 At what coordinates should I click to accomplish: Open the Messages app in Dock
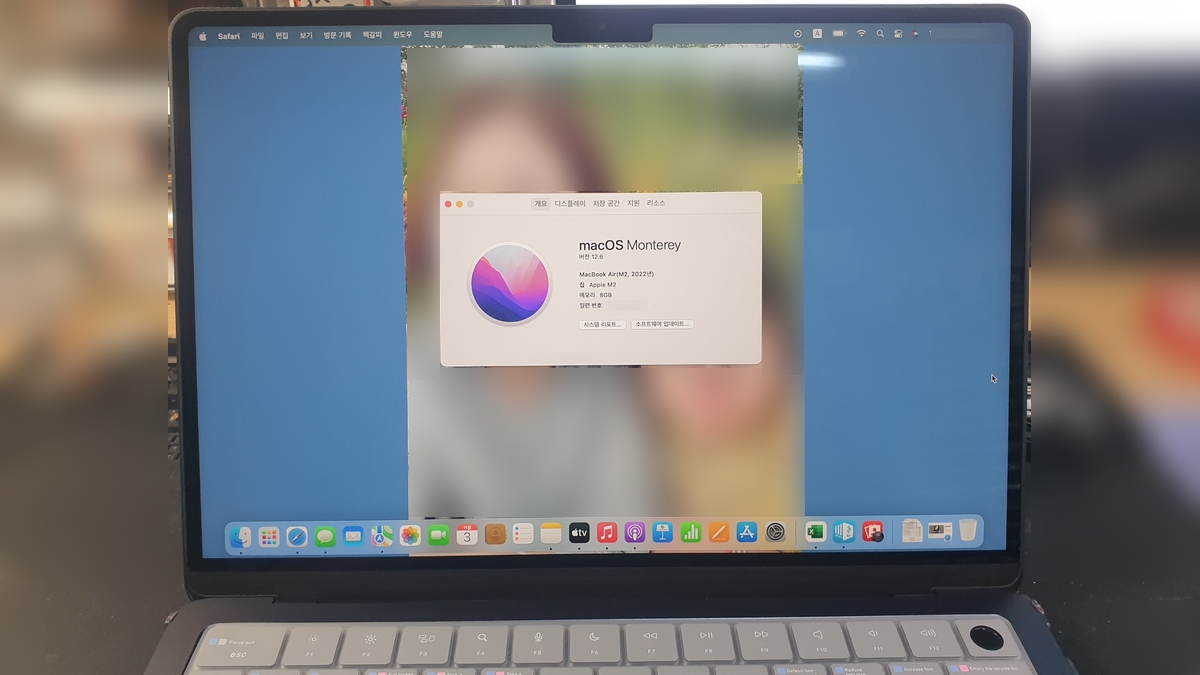325,537
